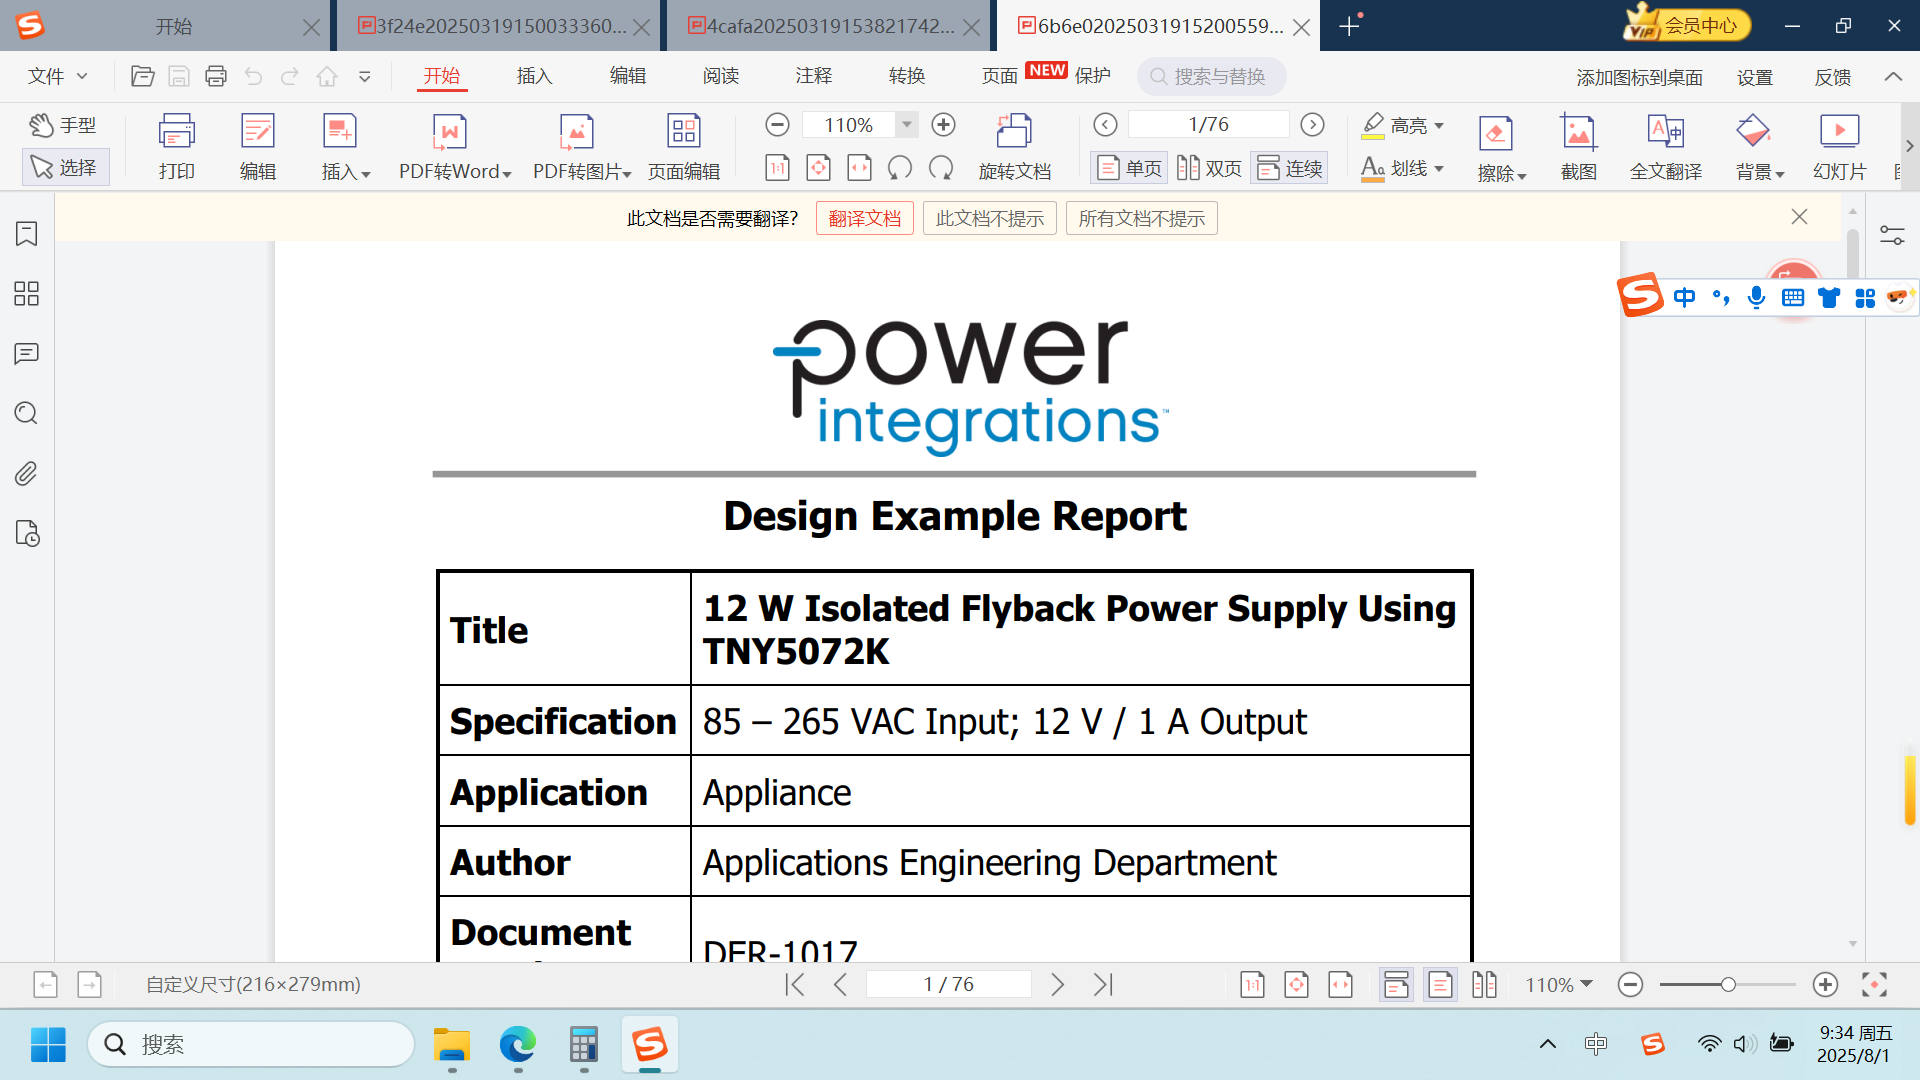This screenshot has height=1080, width=1920.
Task: Toggle Sogou input 中 language mode
Action: pyautogui.click(x=1684, y=298)
